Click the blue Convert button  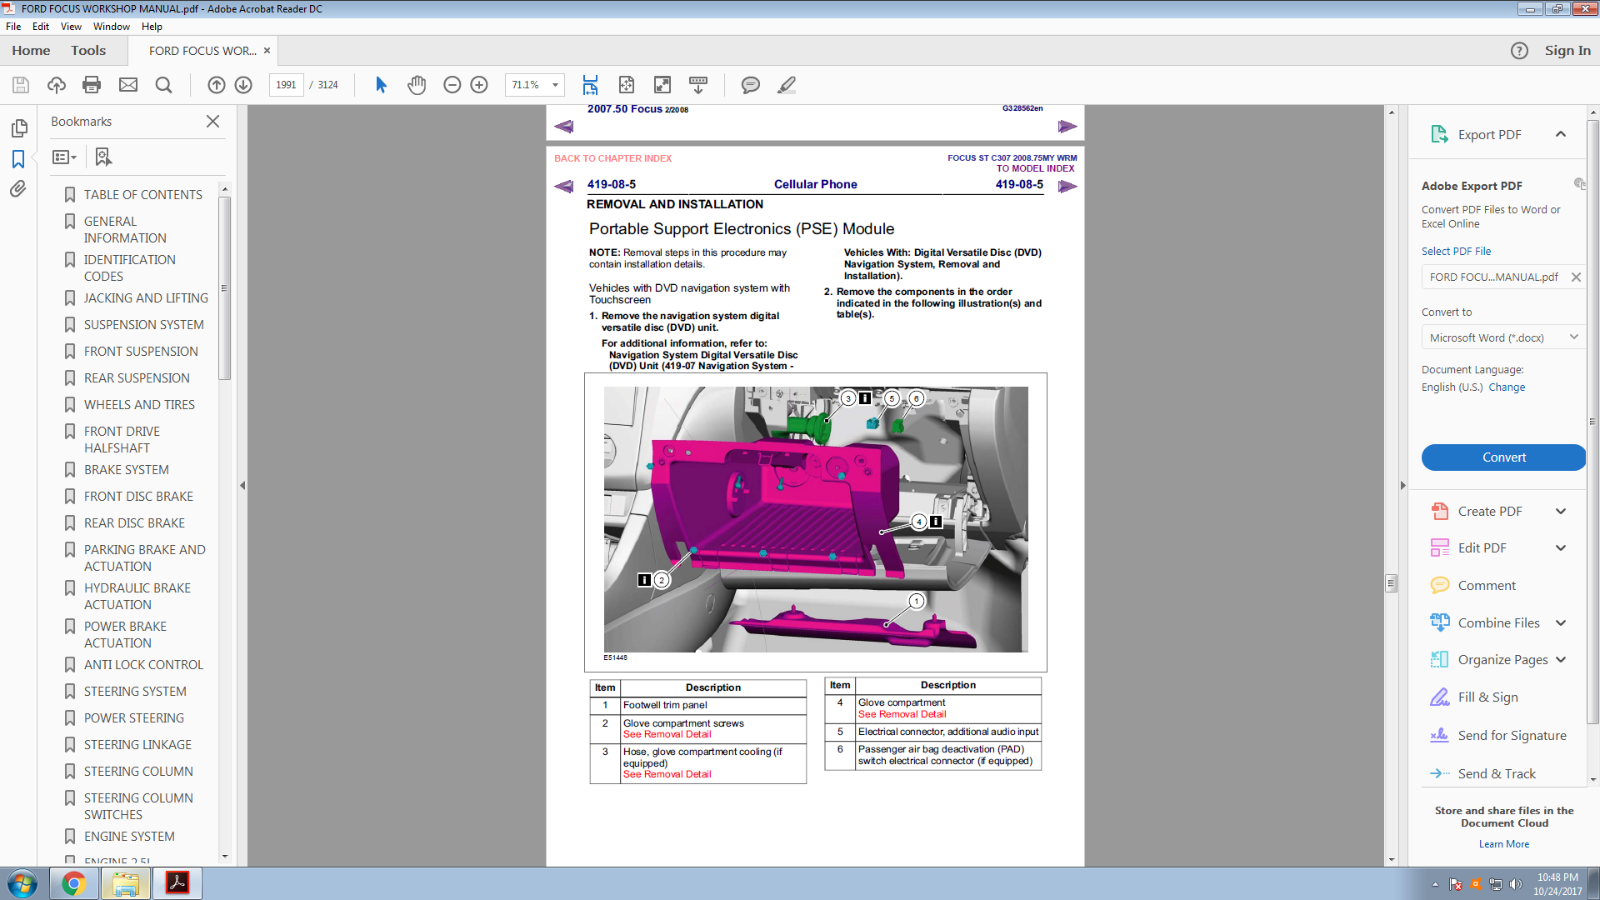point(1503,457)
